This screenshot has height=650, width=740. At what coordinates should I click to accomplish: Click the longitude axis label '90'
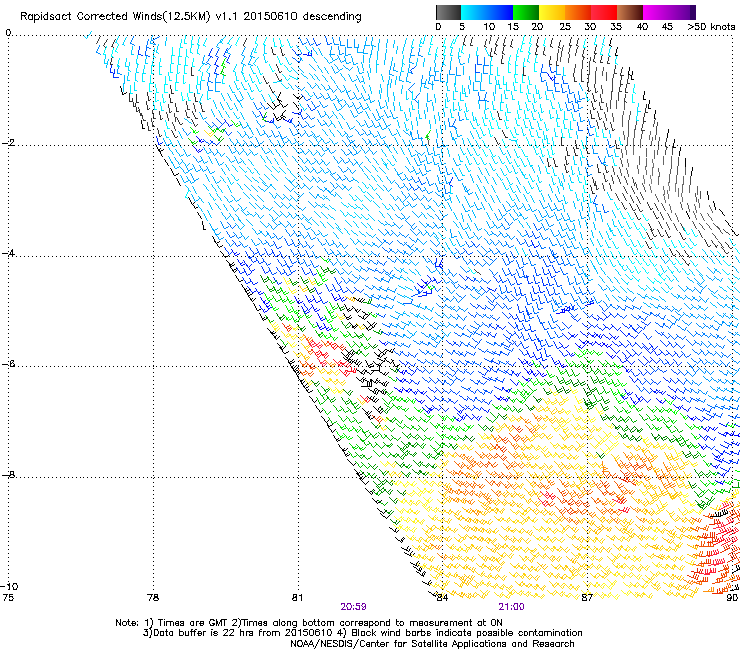click(x=732, y=598)
